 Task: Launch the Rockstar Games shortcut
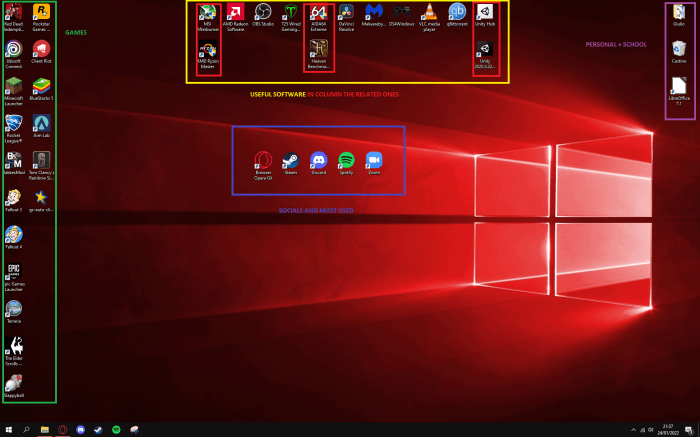(41, 17)
